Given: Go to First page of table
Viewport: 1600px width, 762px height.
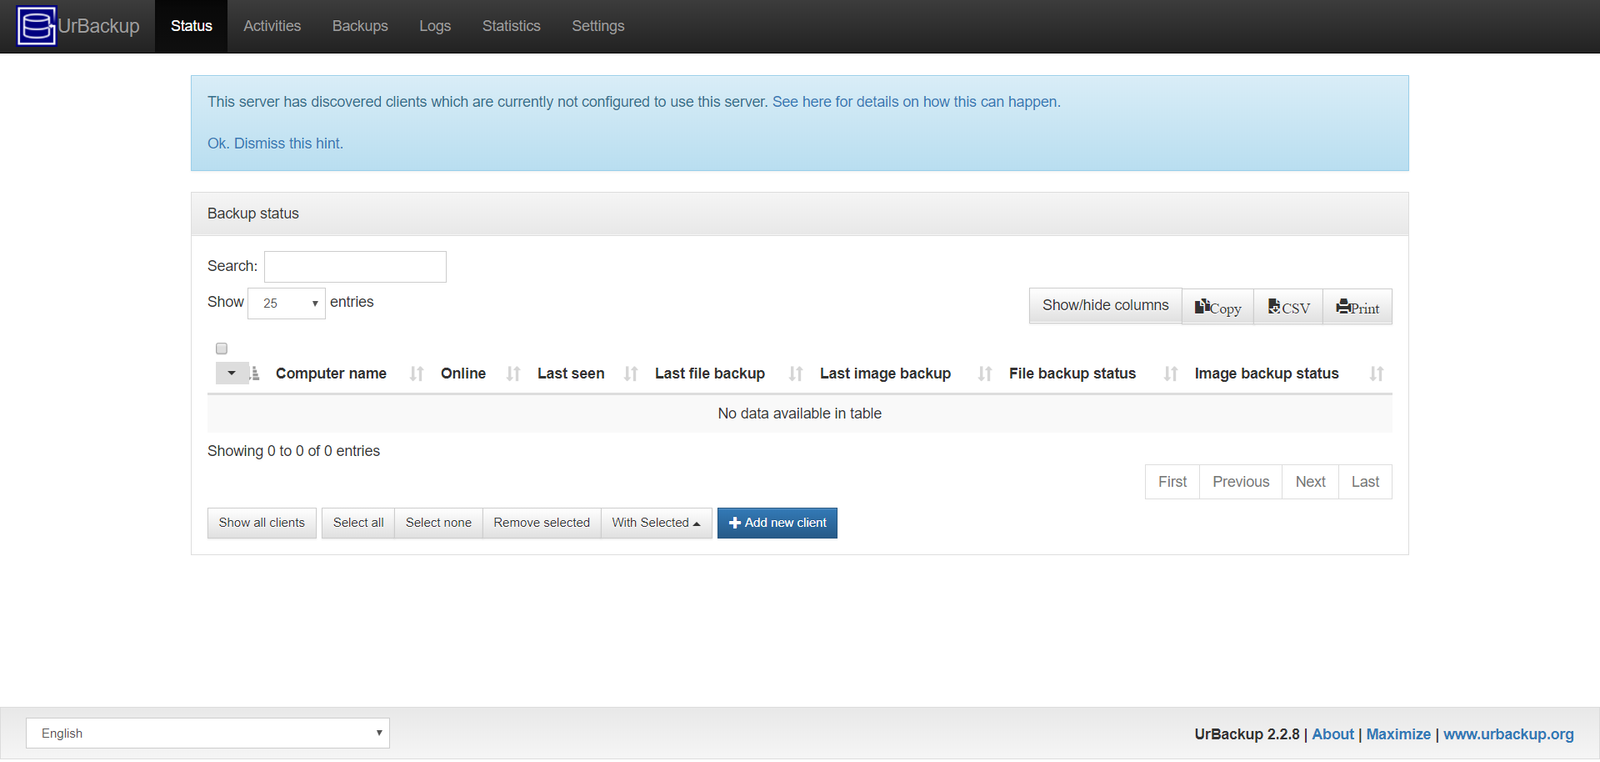Looking at the screenshot, I should (1172, 482).
